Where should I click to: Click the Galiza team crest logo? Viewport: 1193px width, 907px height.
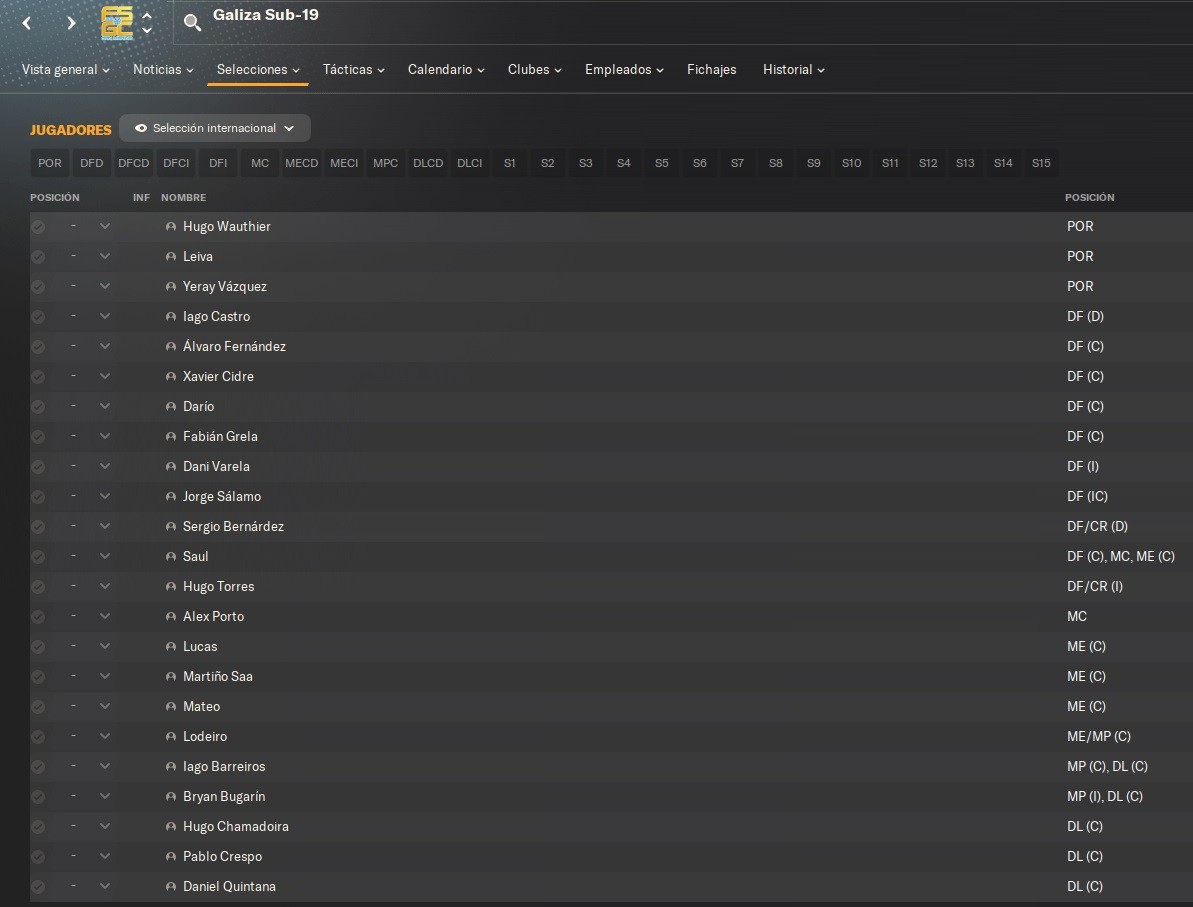tap(117, 23)
